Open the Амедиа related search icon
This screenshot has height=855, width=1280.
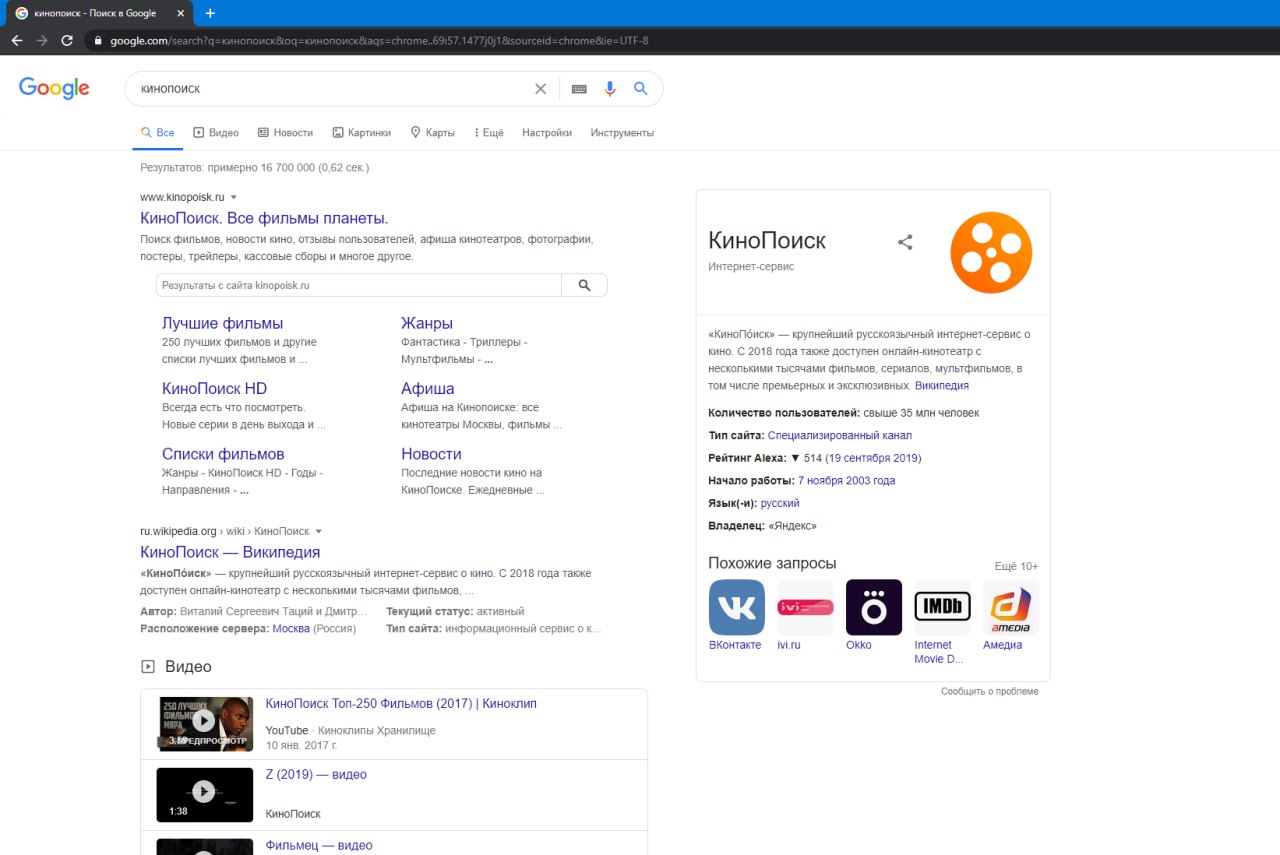click(x=1011, y=607)
